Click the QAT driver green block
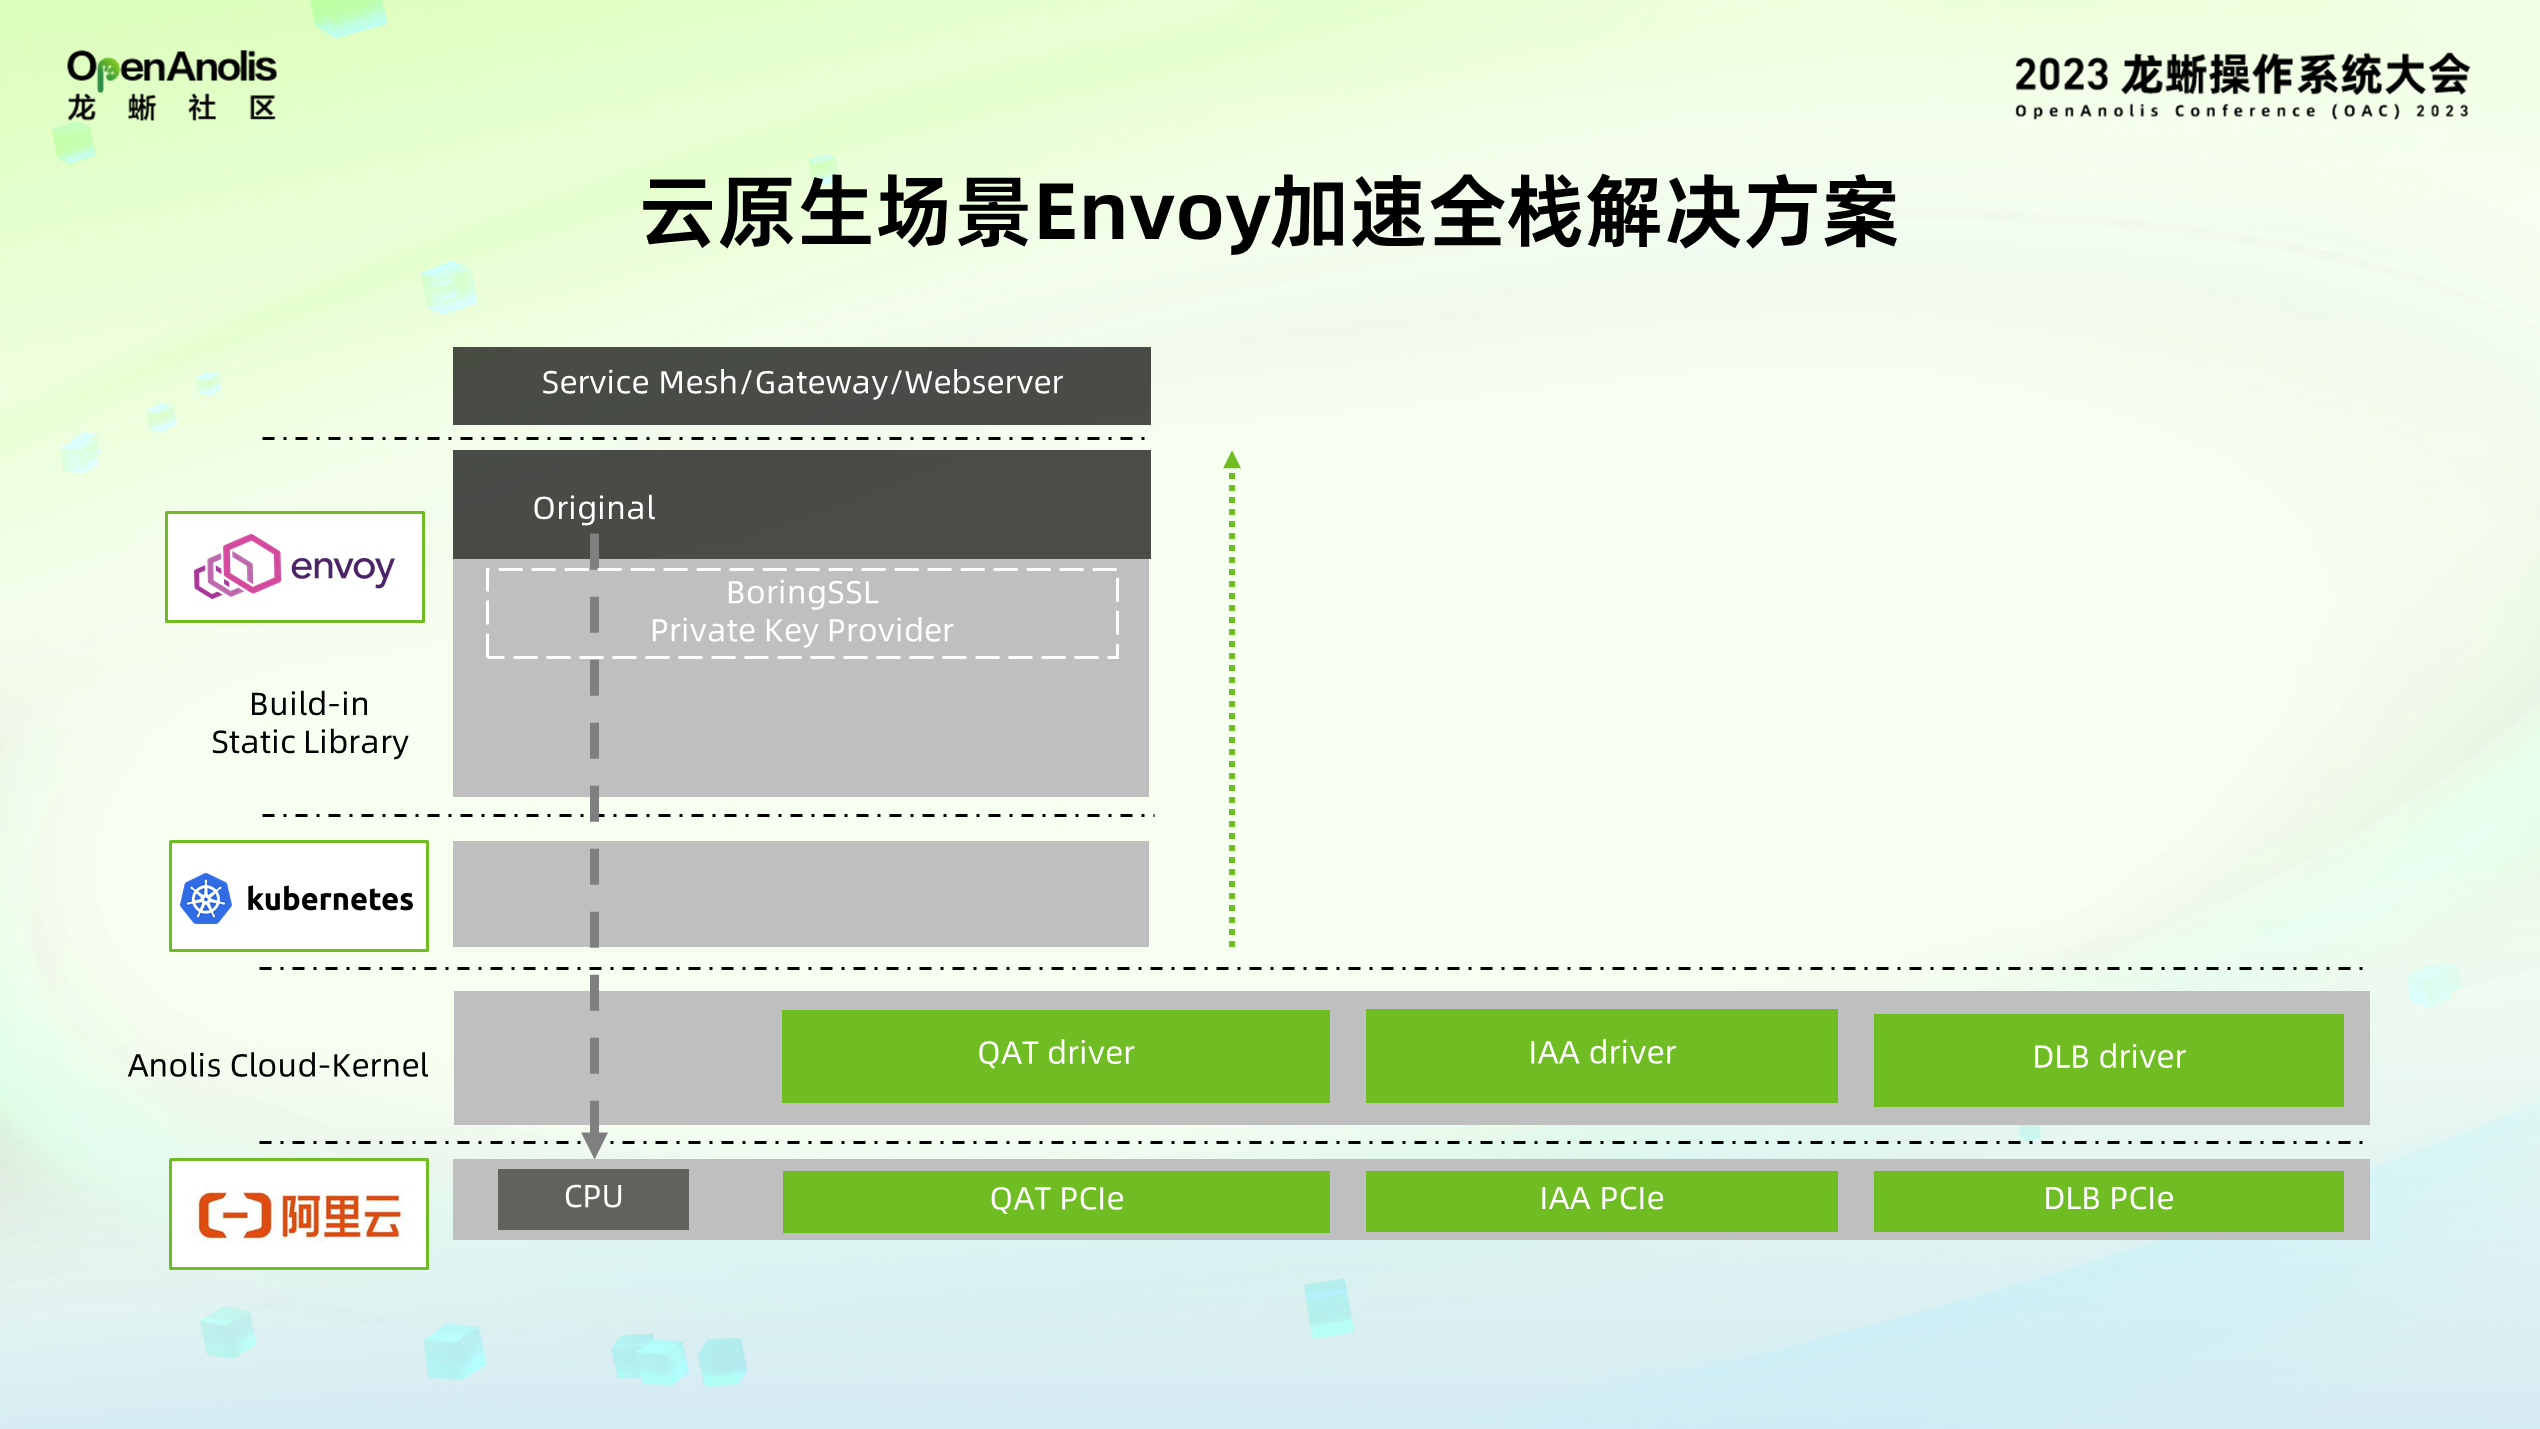 coord(1055,1054)
